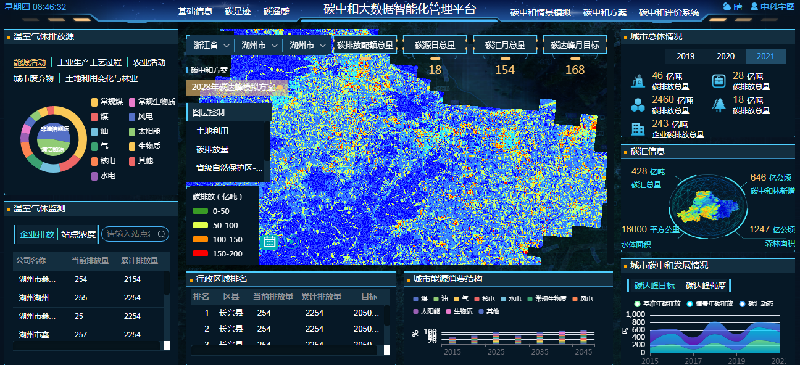This screenshot has height=365, width=800.
Task: Toggle the purple 水电 legend item
Action: (104, 176)
